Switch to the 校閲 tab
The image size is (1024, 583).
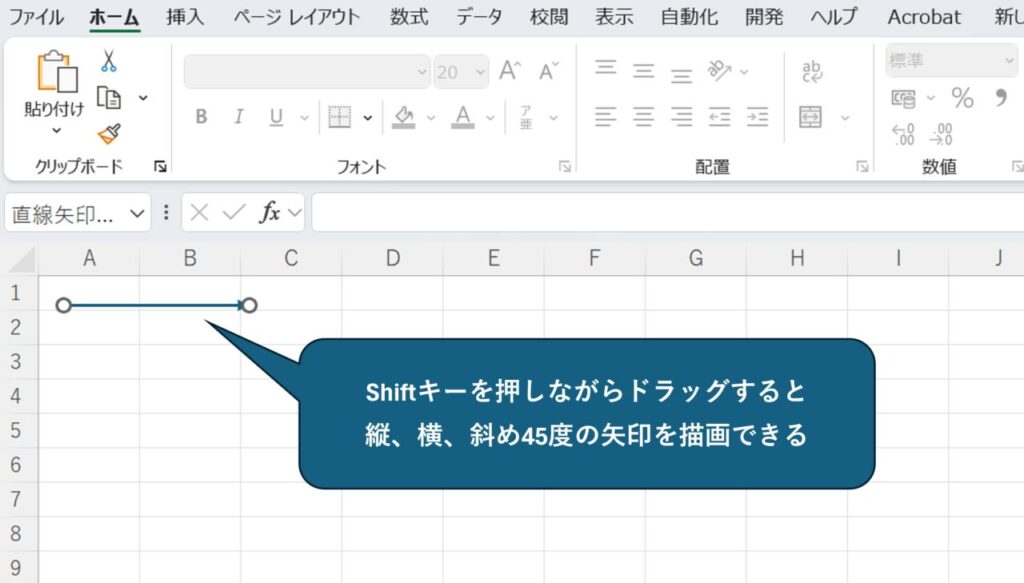pos(549,16)
